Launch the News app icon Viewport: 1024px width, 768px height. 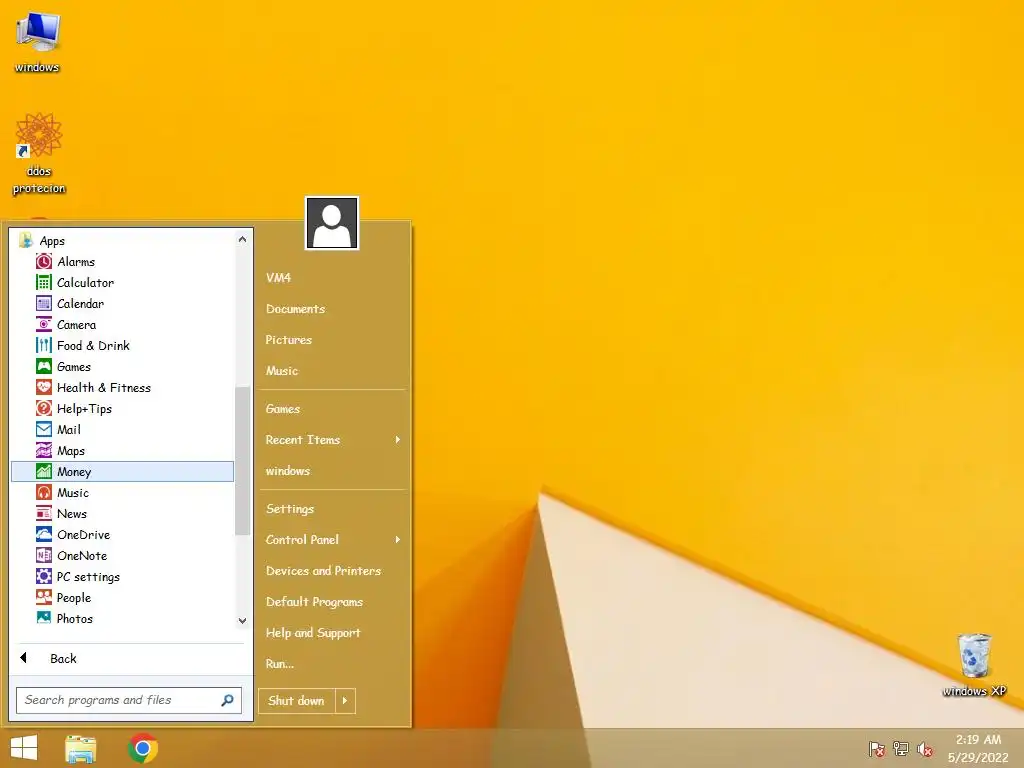click(44, 514)
